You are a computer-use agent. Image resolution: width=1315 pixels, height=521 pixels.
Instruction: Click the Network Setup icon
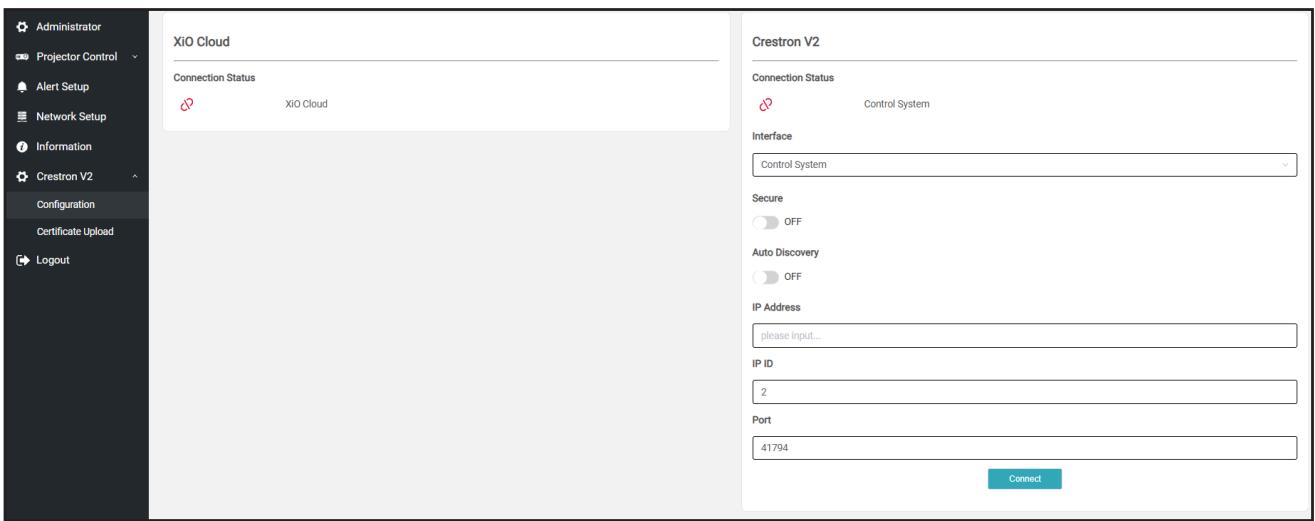20,116
